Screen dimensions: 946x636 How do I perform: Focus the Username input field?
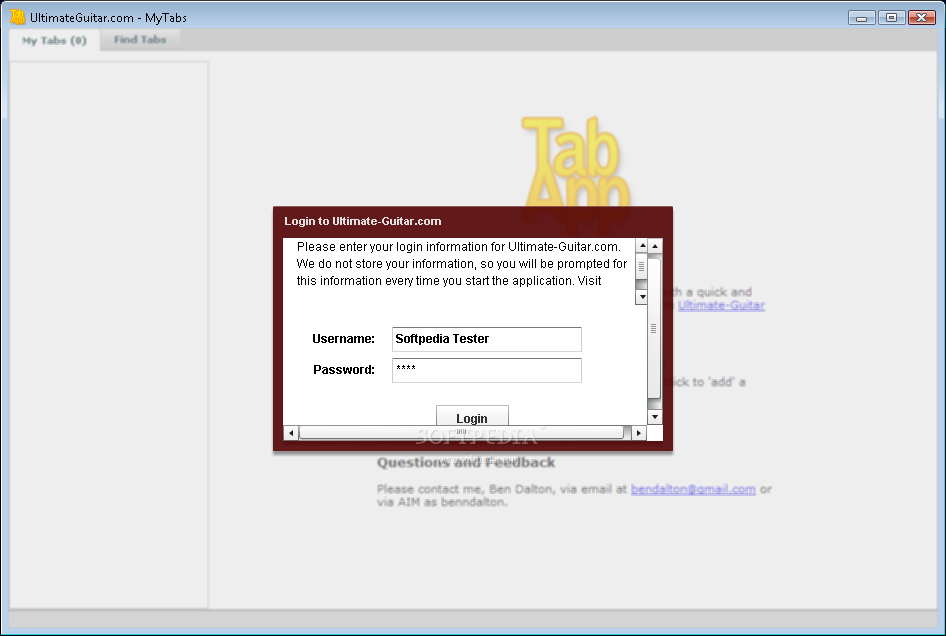click(x=486, y=339)
